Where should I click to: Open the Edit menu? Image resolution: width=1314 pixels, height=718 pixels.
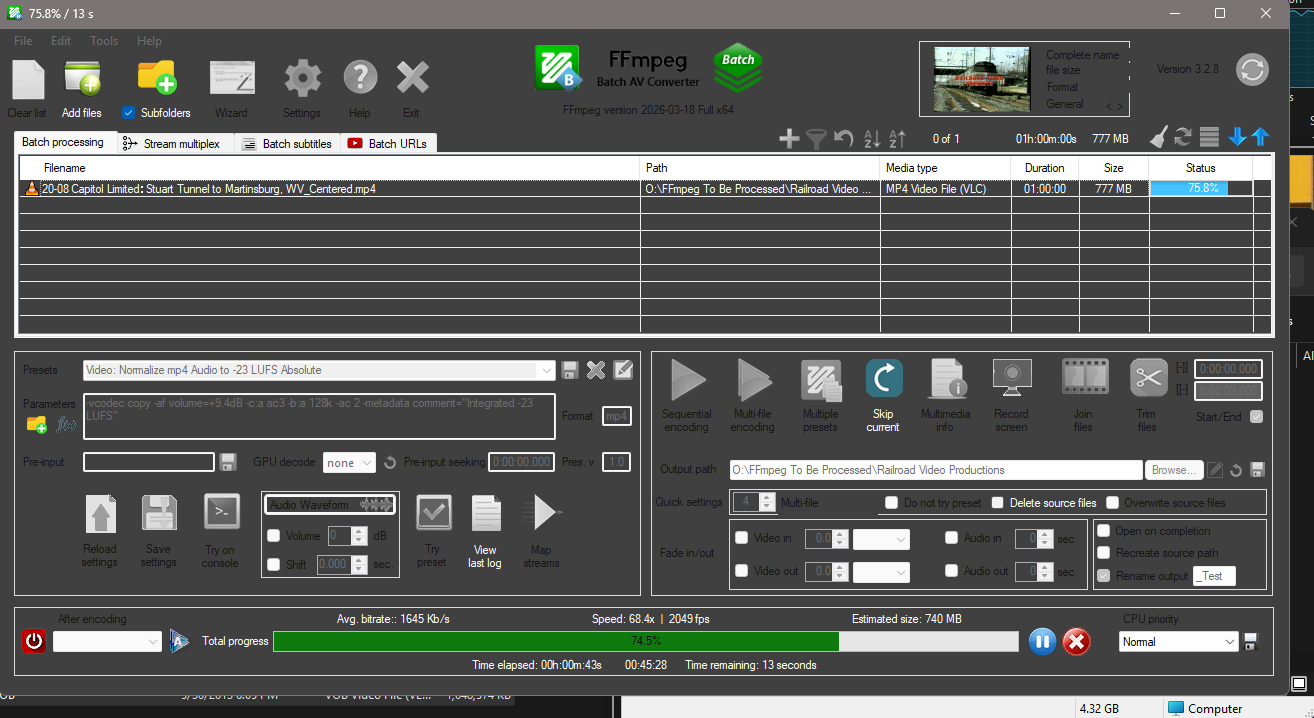[x=61, y=41]
